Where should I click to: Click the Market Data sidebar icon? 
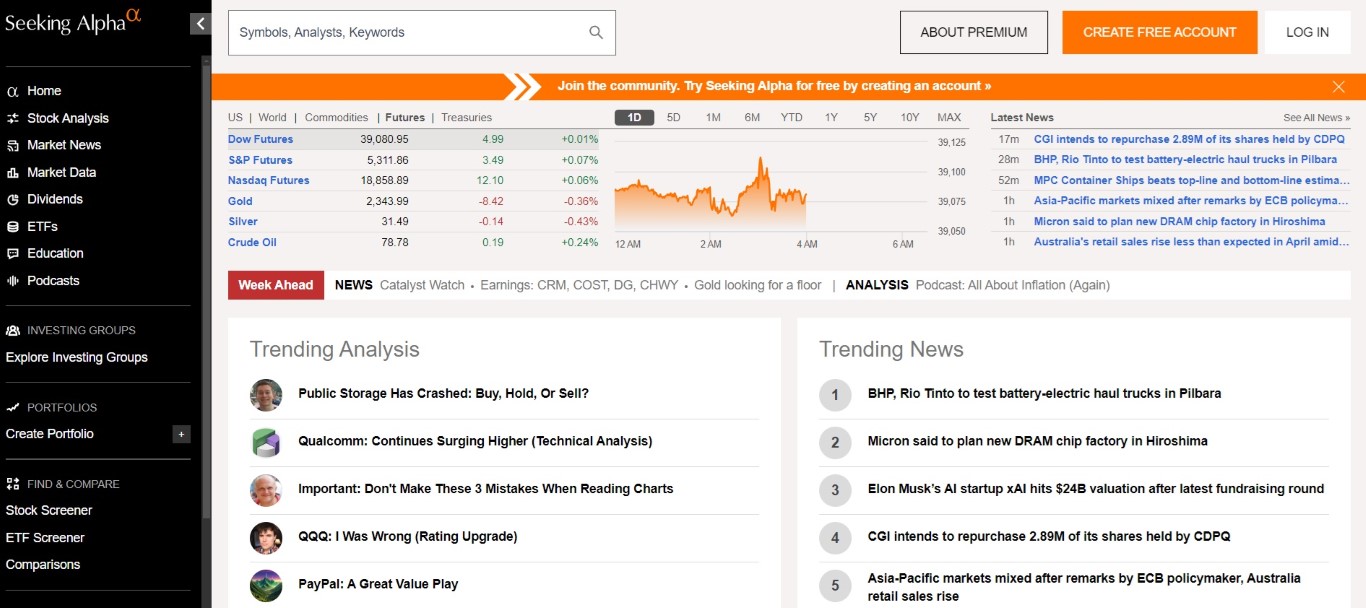[13, 172]
